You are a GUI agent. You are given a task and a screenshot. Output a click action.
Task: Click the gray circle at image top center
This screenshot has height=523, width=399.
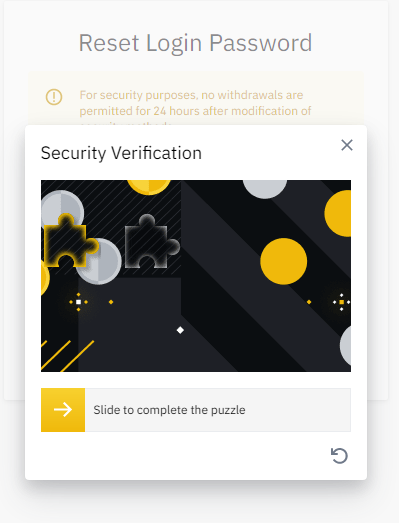pyautogui.click(x=265, y=189)
